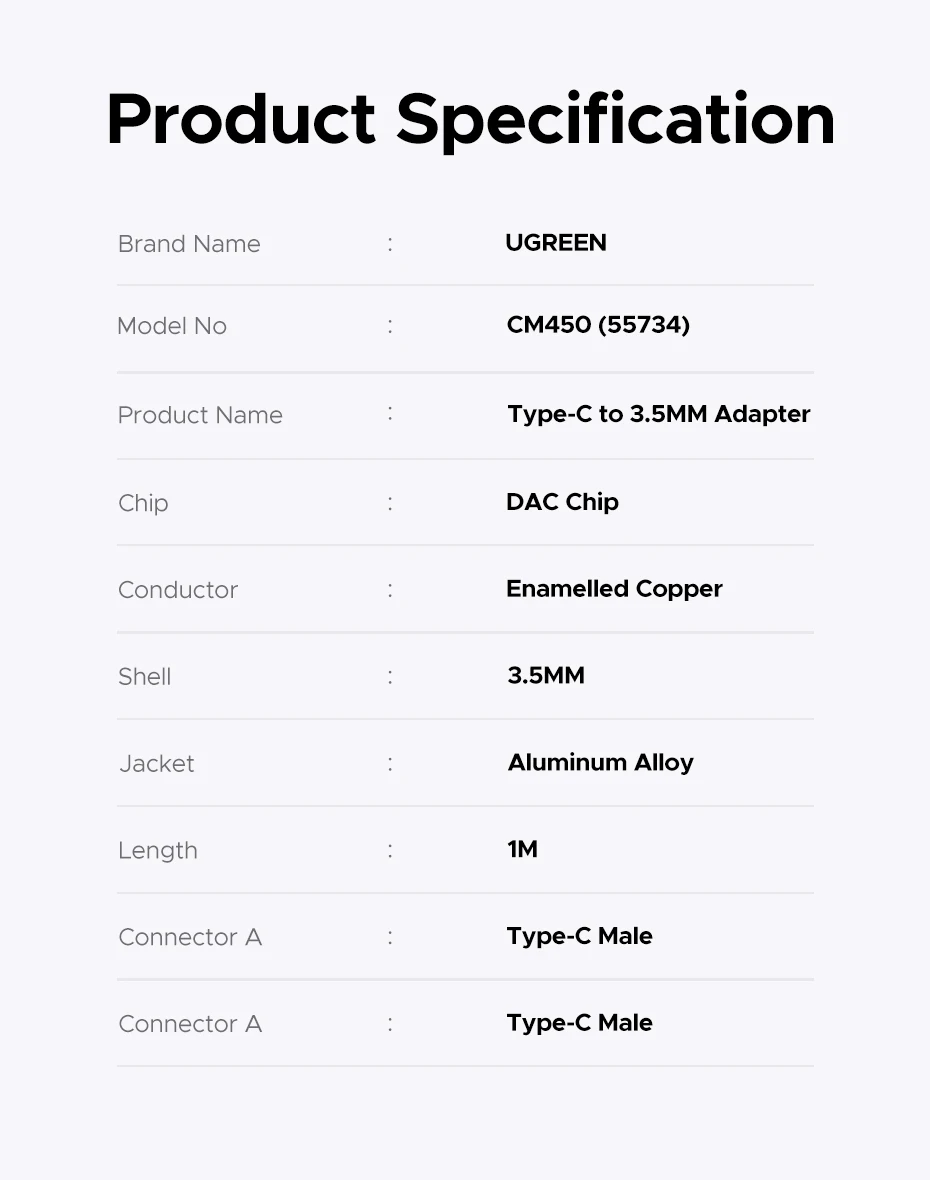Image resolution: width=930 pixels, height=1180 pixels.
Task: Click the Product Specification heading
Action: click(470, 120)
